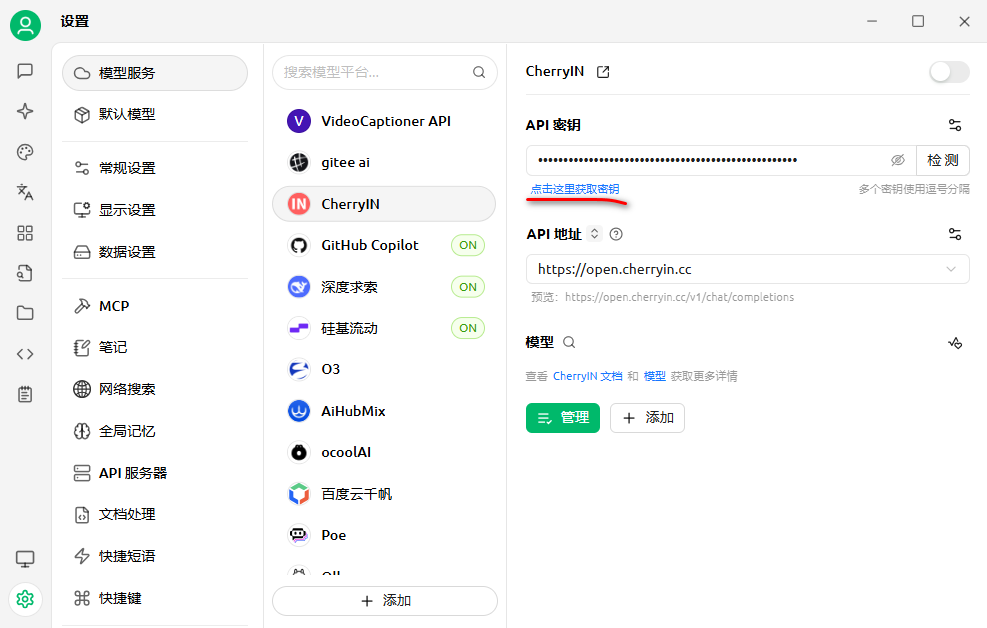This screenshot has width=987, height=628.
Task: Open the CherryIN 文档 link
Action: pyautogui.click(x=588, y=376)
